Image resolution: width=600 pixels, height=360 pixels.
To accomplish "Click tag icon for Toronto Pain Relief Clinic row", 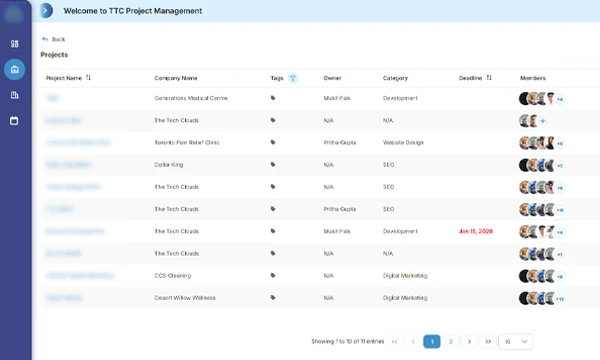I will pyautogui.click(x=273, y=142).
